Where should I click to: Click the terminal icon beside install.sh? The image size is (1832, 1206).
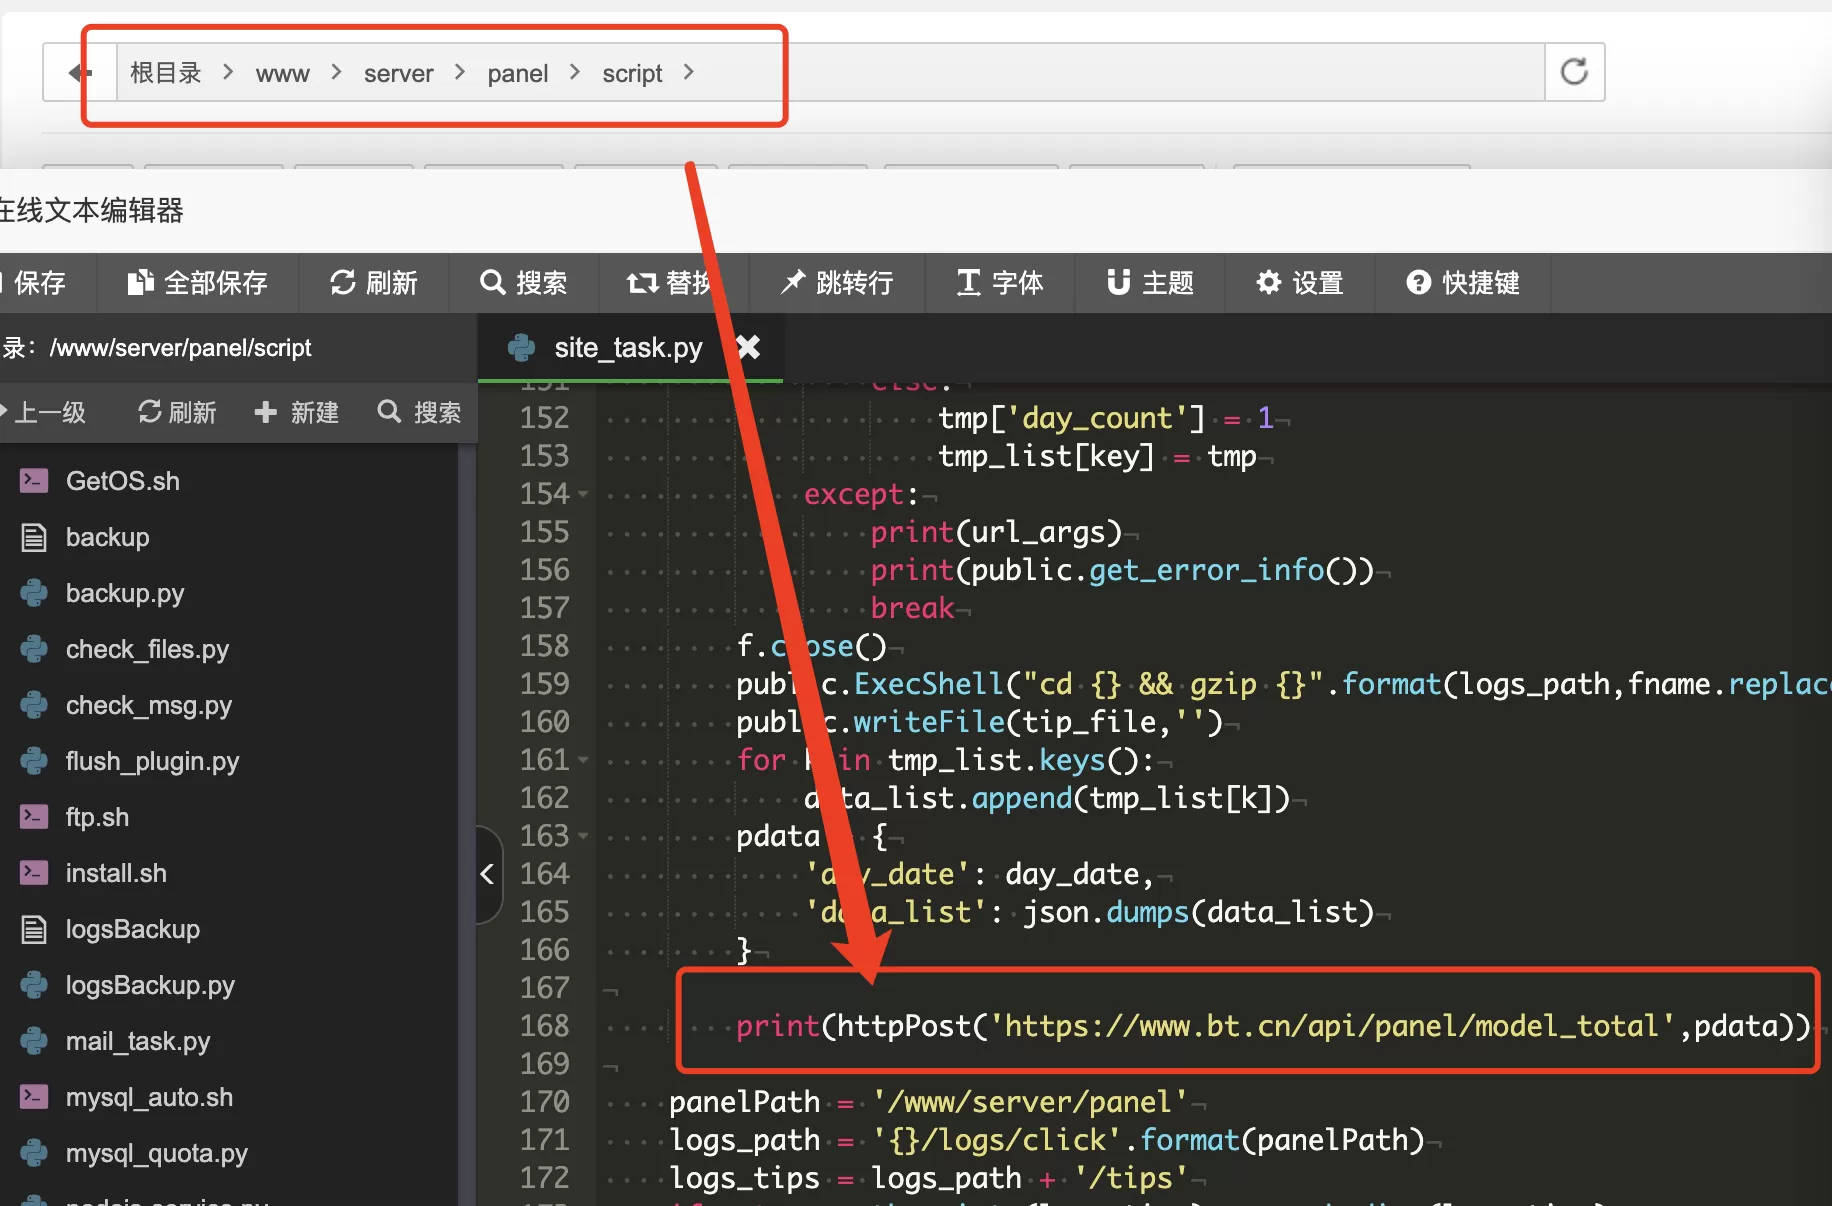(x=34, y=873)
